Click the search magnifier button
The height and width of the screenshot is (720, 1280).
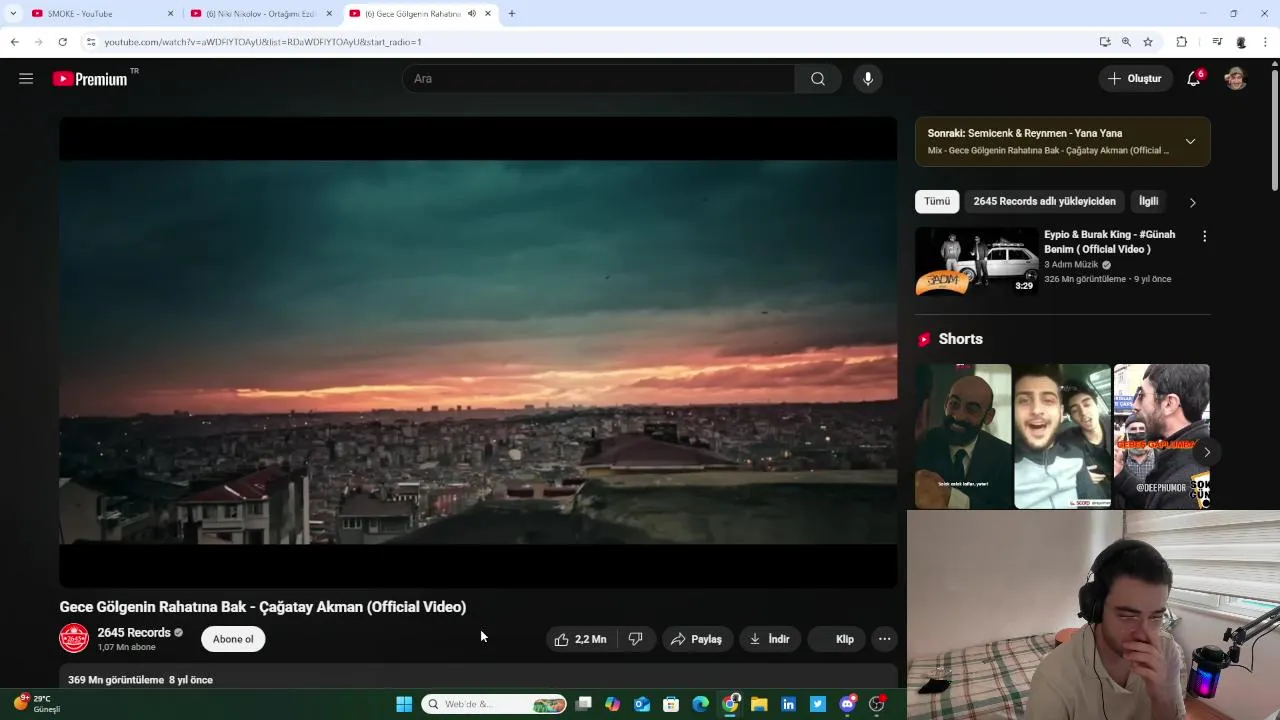pyautogui.click(x=818, y=79)
